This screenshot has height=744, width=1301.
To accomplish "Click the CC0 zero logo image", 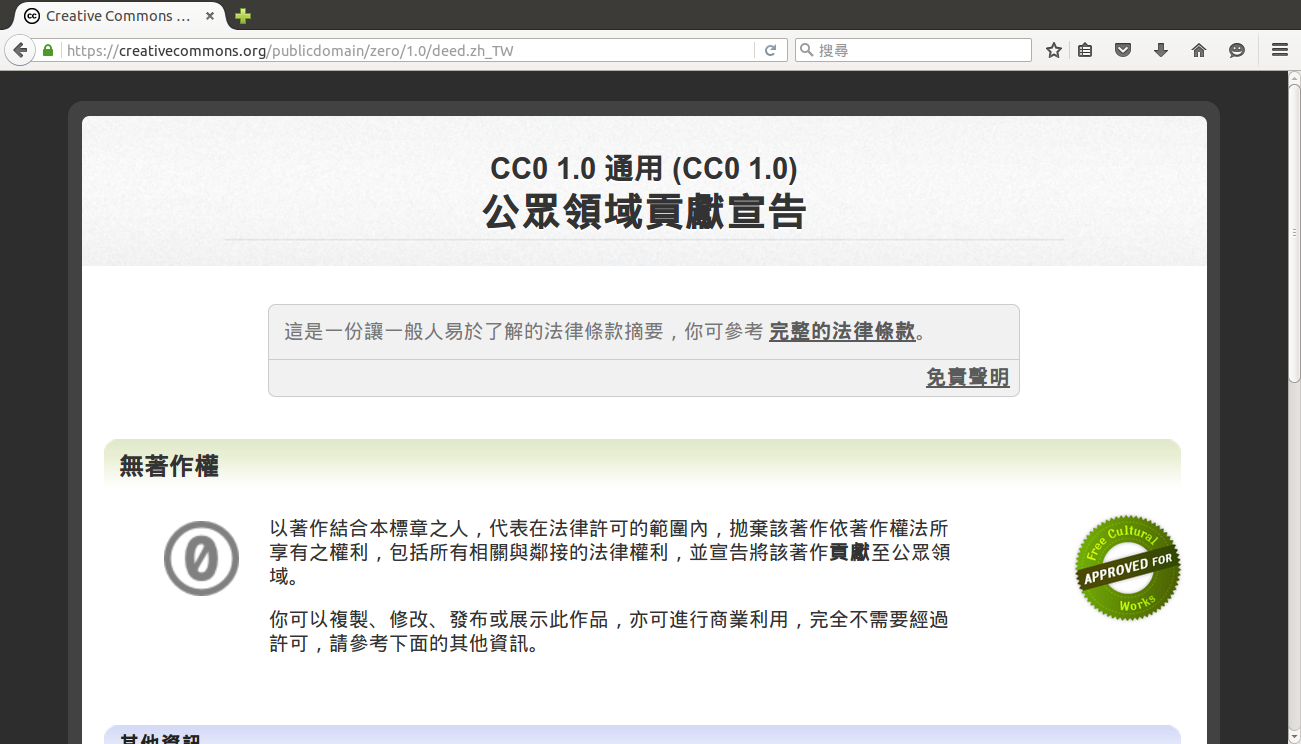I will (201, 558).
